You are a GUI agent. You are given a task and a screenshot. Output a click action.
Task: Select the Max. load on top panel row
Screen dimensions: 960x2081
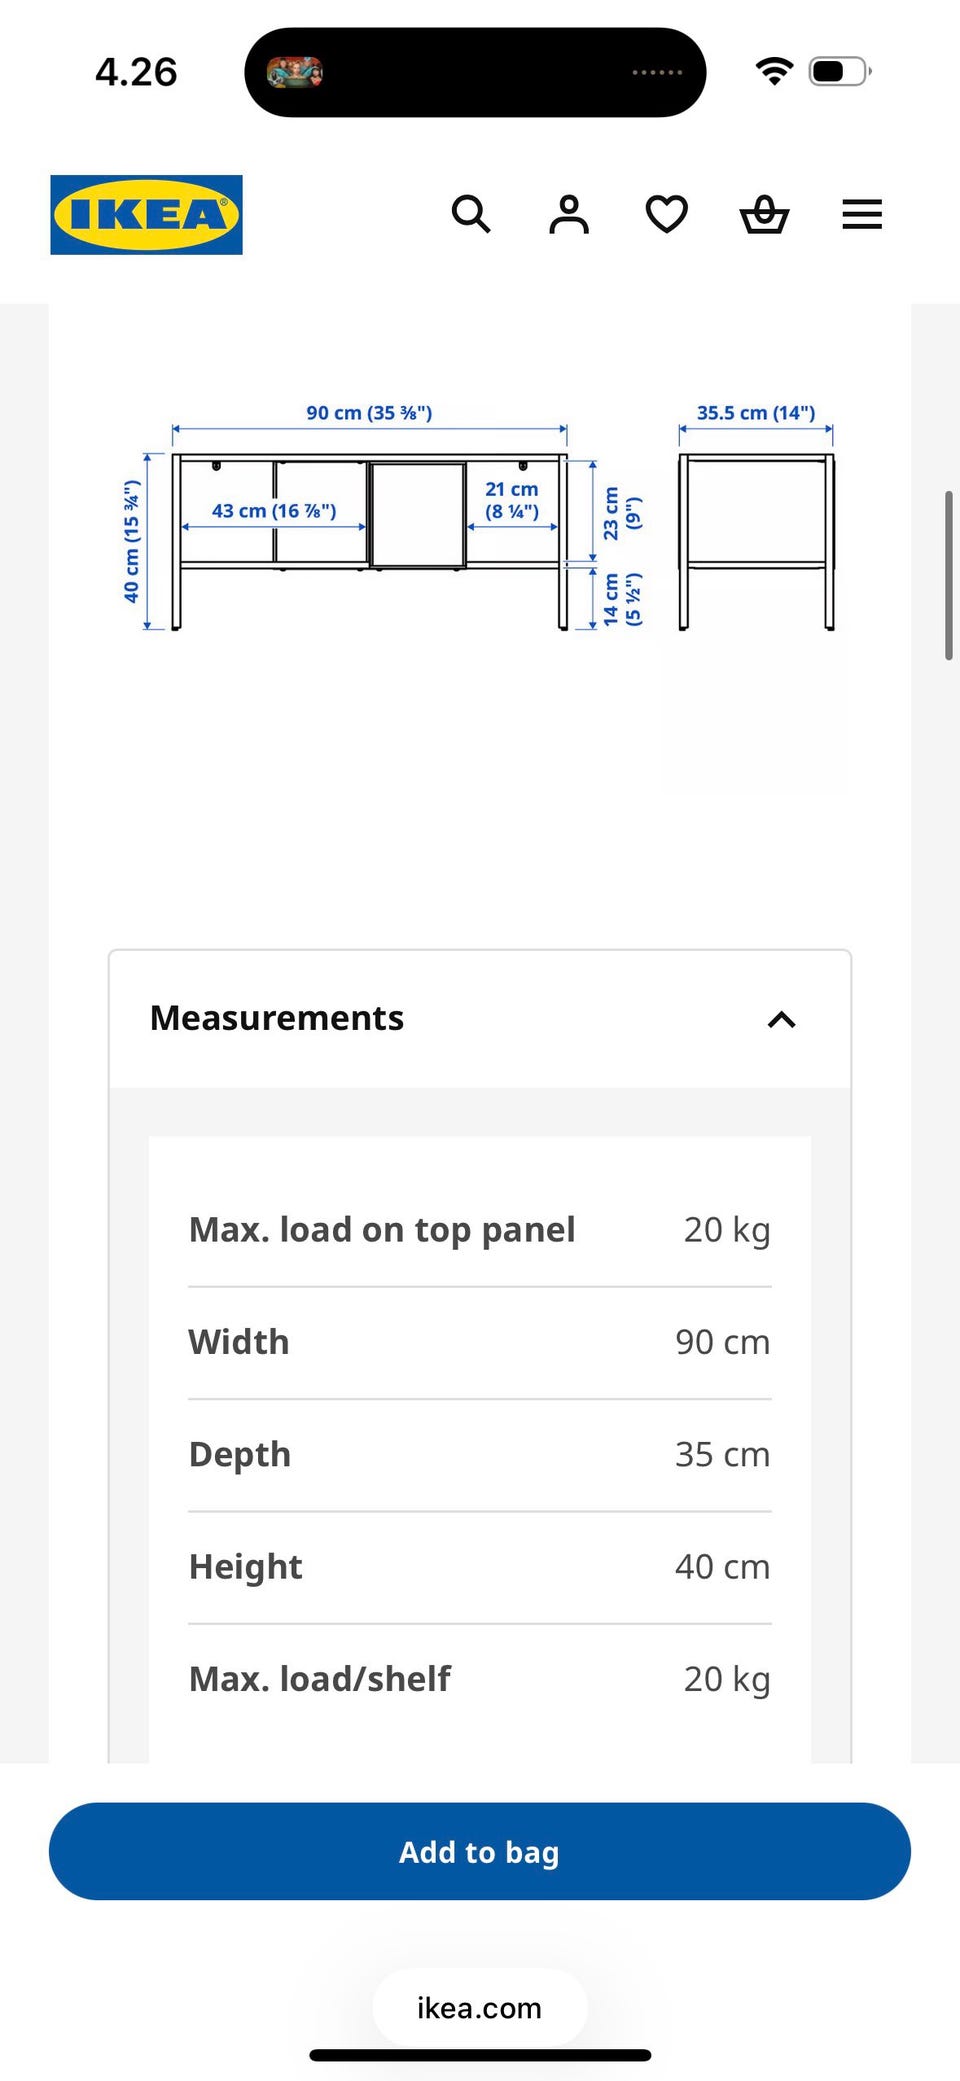(480, 1230)
